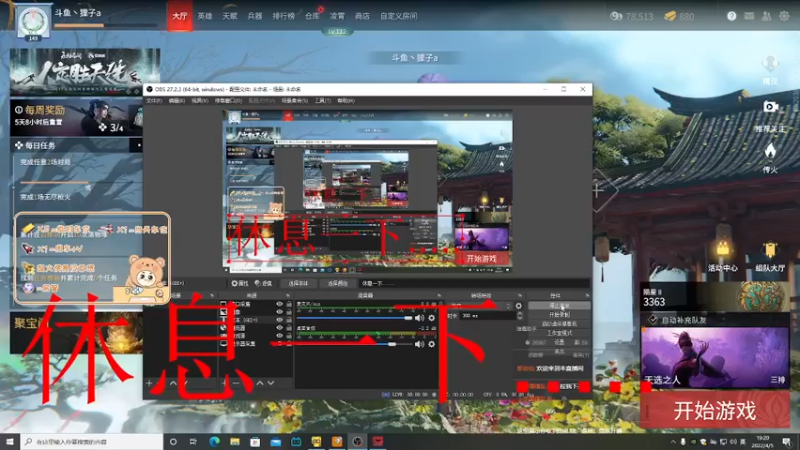
Task: Open the game mail envelope icon
Action: point(749,16)
